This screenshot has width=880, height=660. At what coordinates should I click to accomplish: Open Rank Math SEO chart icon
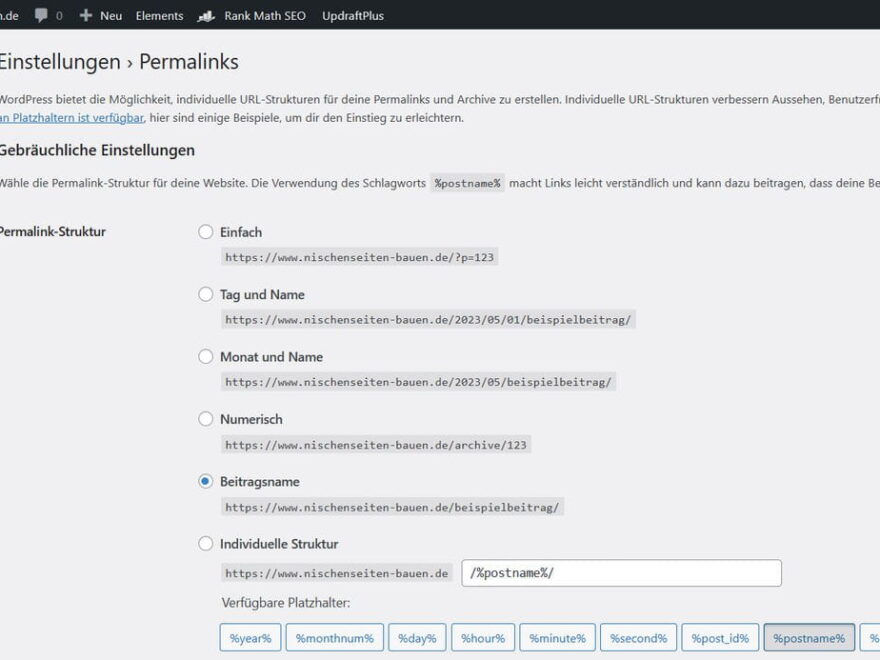point(207,15)
